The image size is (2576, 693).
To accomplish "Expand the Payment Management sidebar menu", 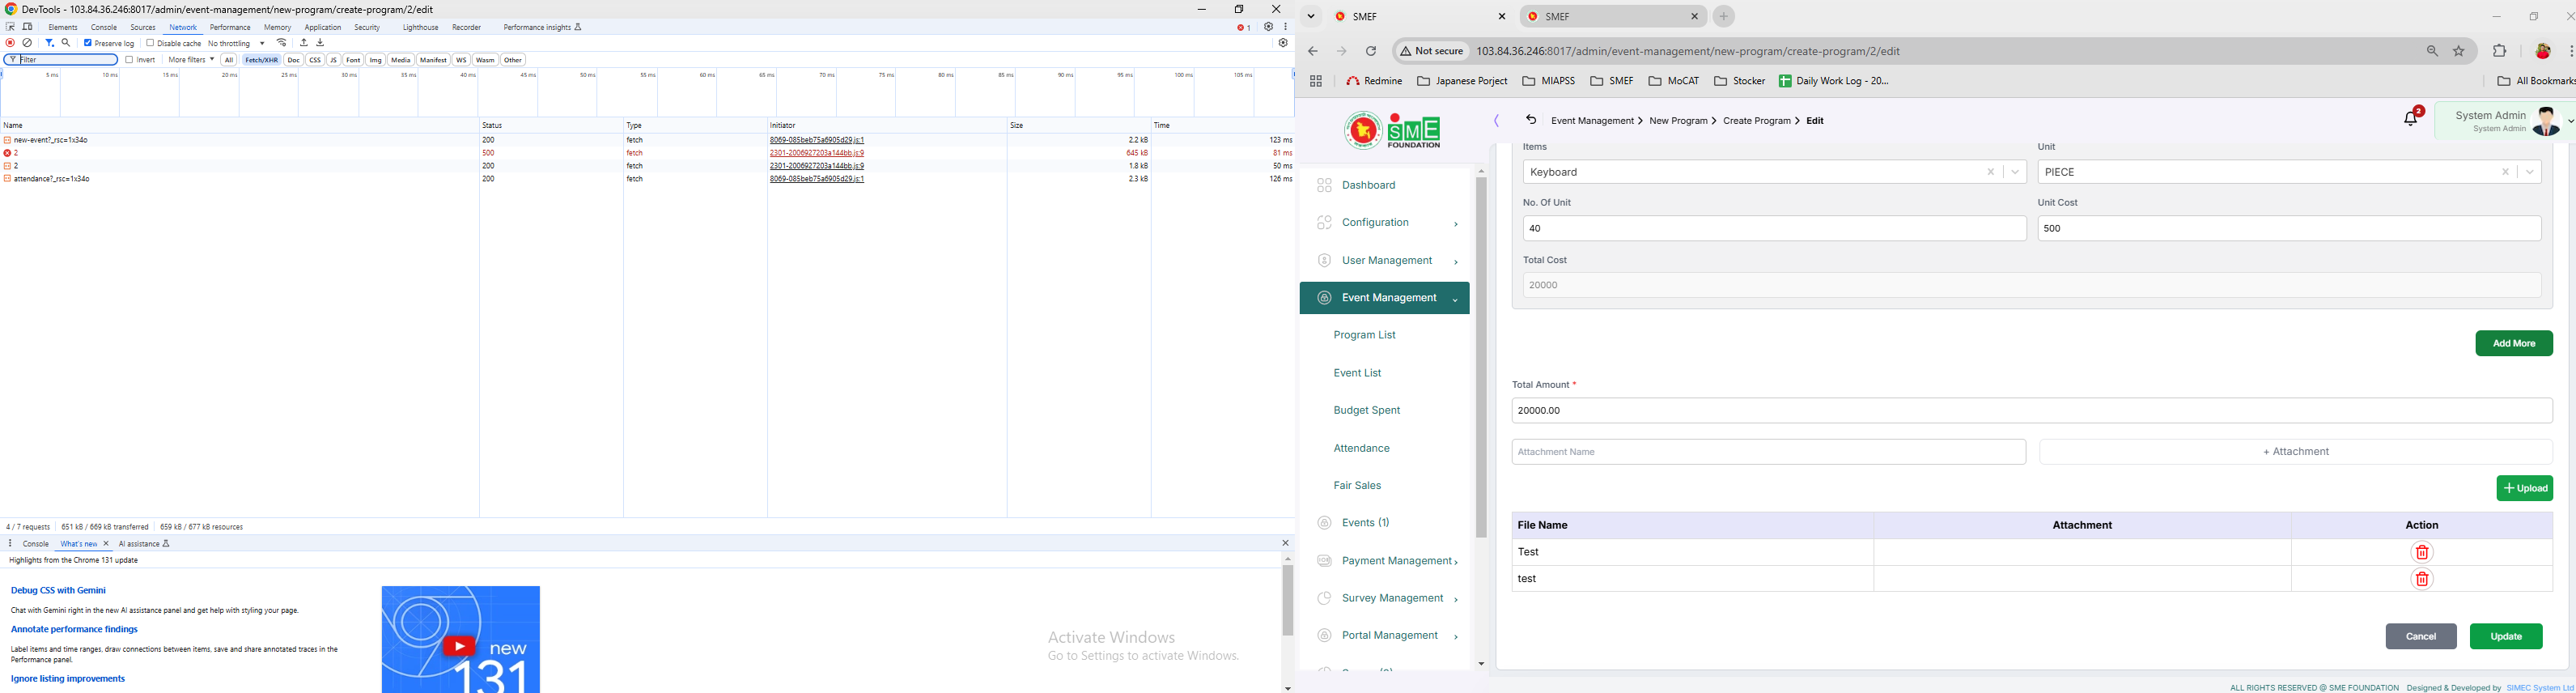I will (x=1385, y=561).
